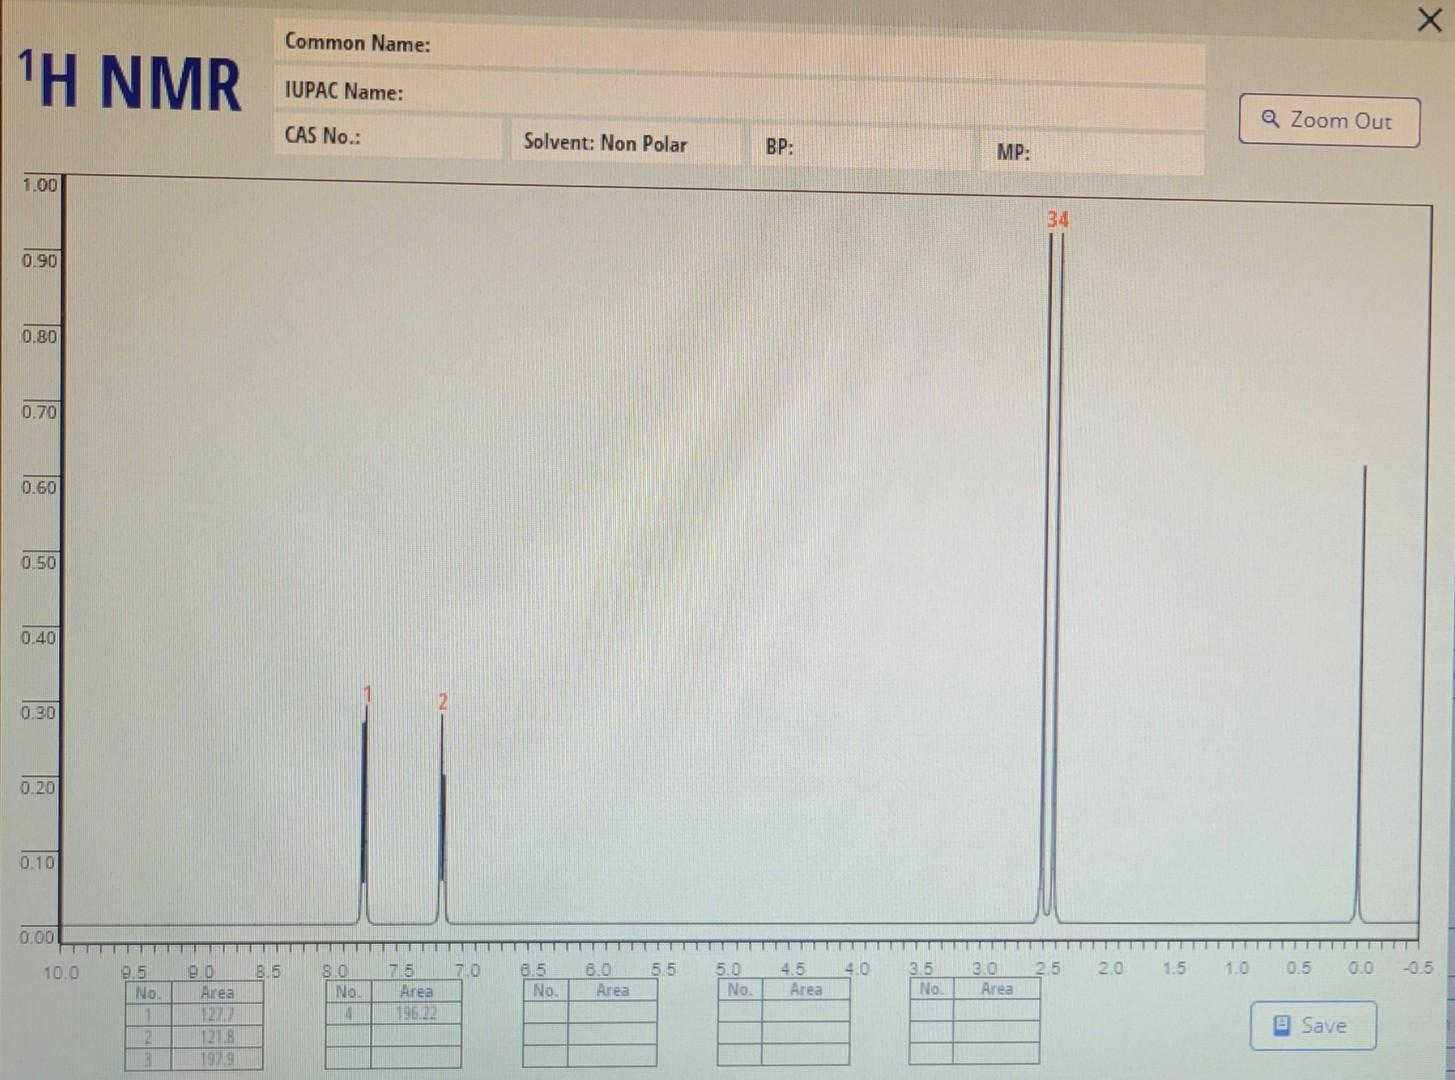The height and width of the screenshot is (1080, 1455).
Task: Click the floppy disk icon on Save button
Action: 1280,1025
